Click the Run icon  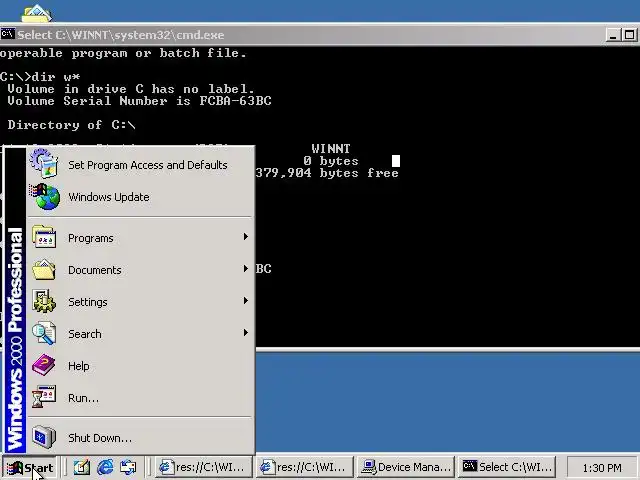tap(44, 397)
